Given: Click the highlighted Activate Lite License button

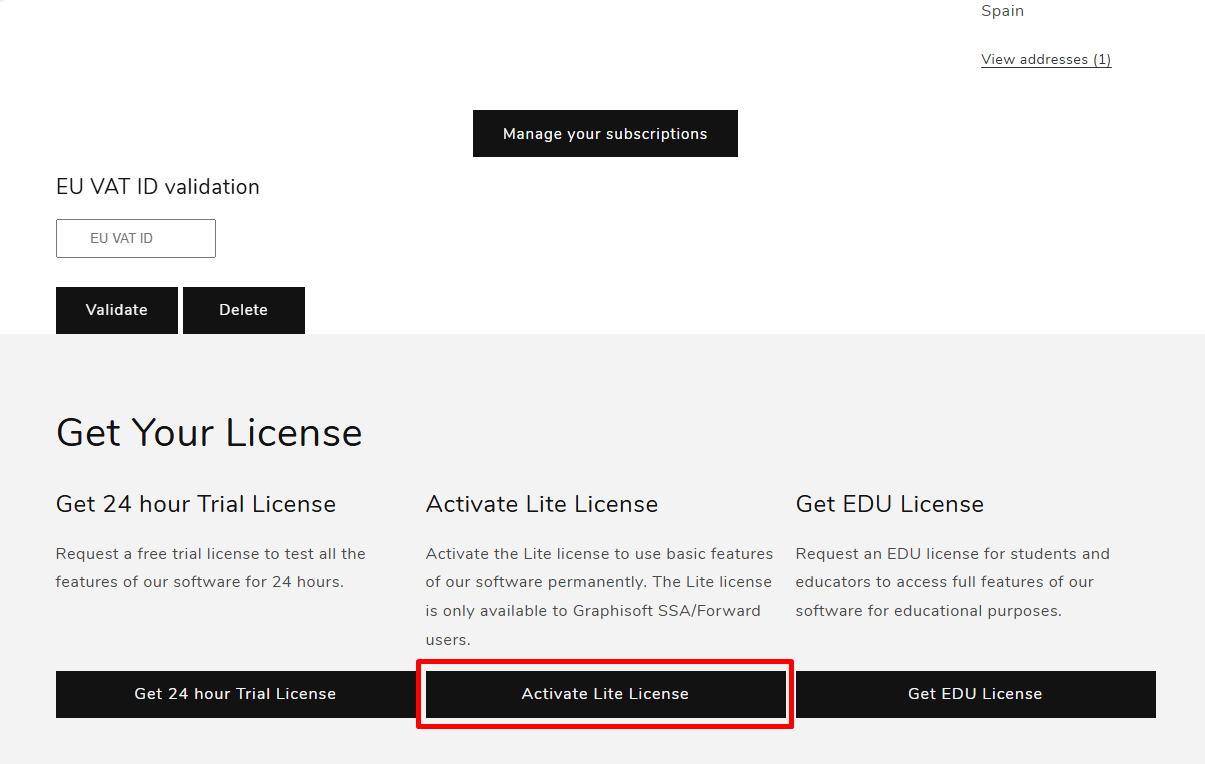Looking at the screenshot, I should pyautogui.click(x=605, y=693).
